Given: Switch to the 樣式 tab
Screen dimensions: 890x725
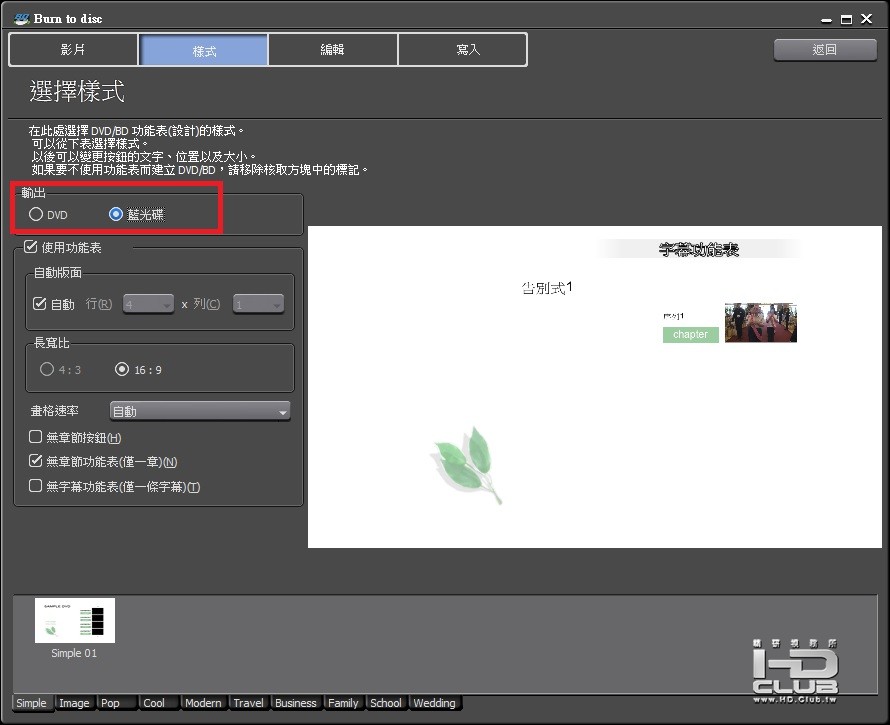Looking at the screenshot, I should coord(204,50).
